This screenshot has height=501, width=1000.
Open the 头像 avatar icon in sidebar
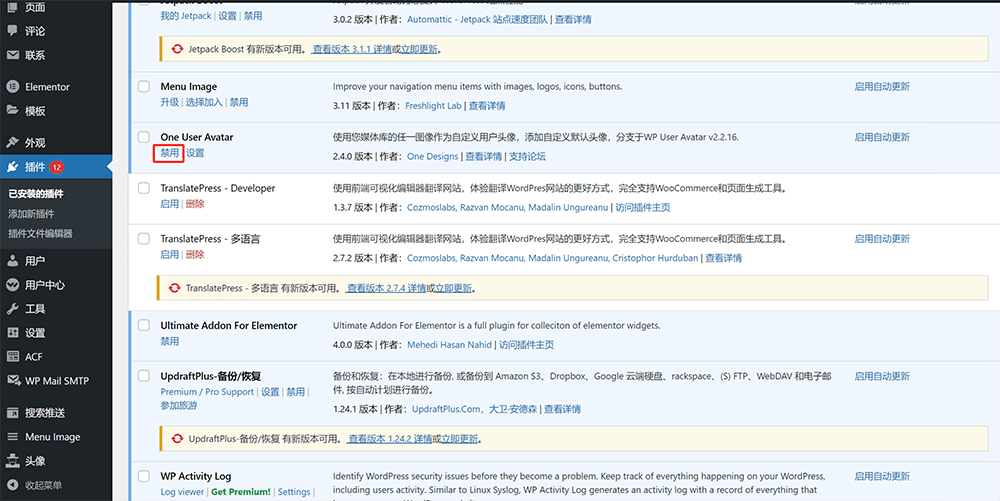[12, 461]
